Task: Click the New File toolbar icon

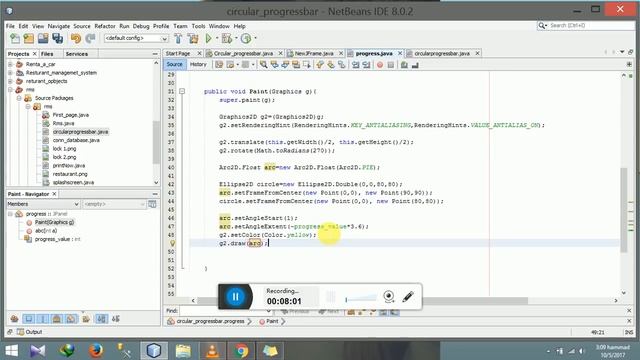Action: (x=15, y=38)
